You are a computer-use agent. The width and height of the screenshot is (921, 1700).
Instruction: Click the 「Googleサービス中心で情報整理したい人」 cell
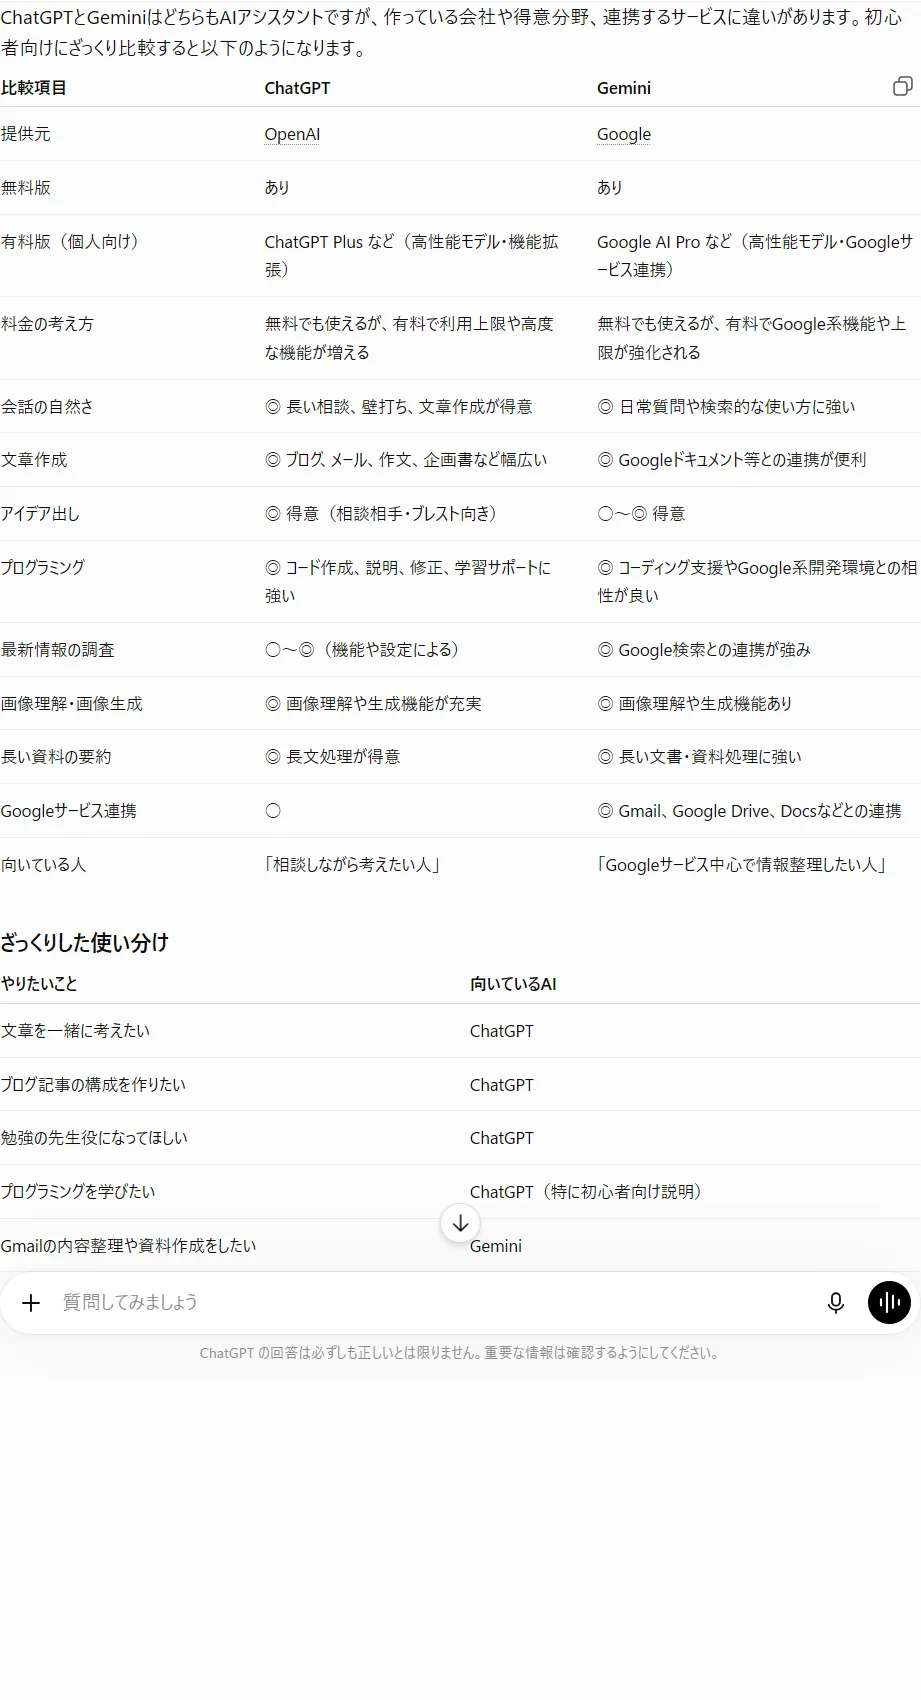[x=743, y=865]
